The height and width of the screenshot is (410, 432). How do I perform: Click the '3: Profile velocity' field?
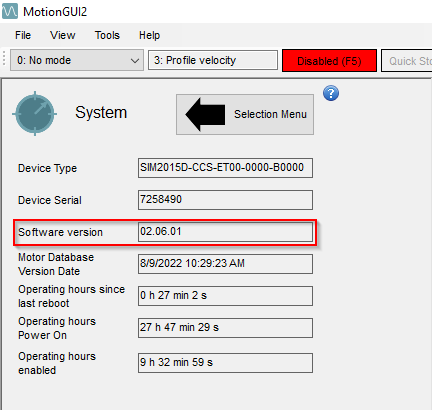tap(213, 60)
